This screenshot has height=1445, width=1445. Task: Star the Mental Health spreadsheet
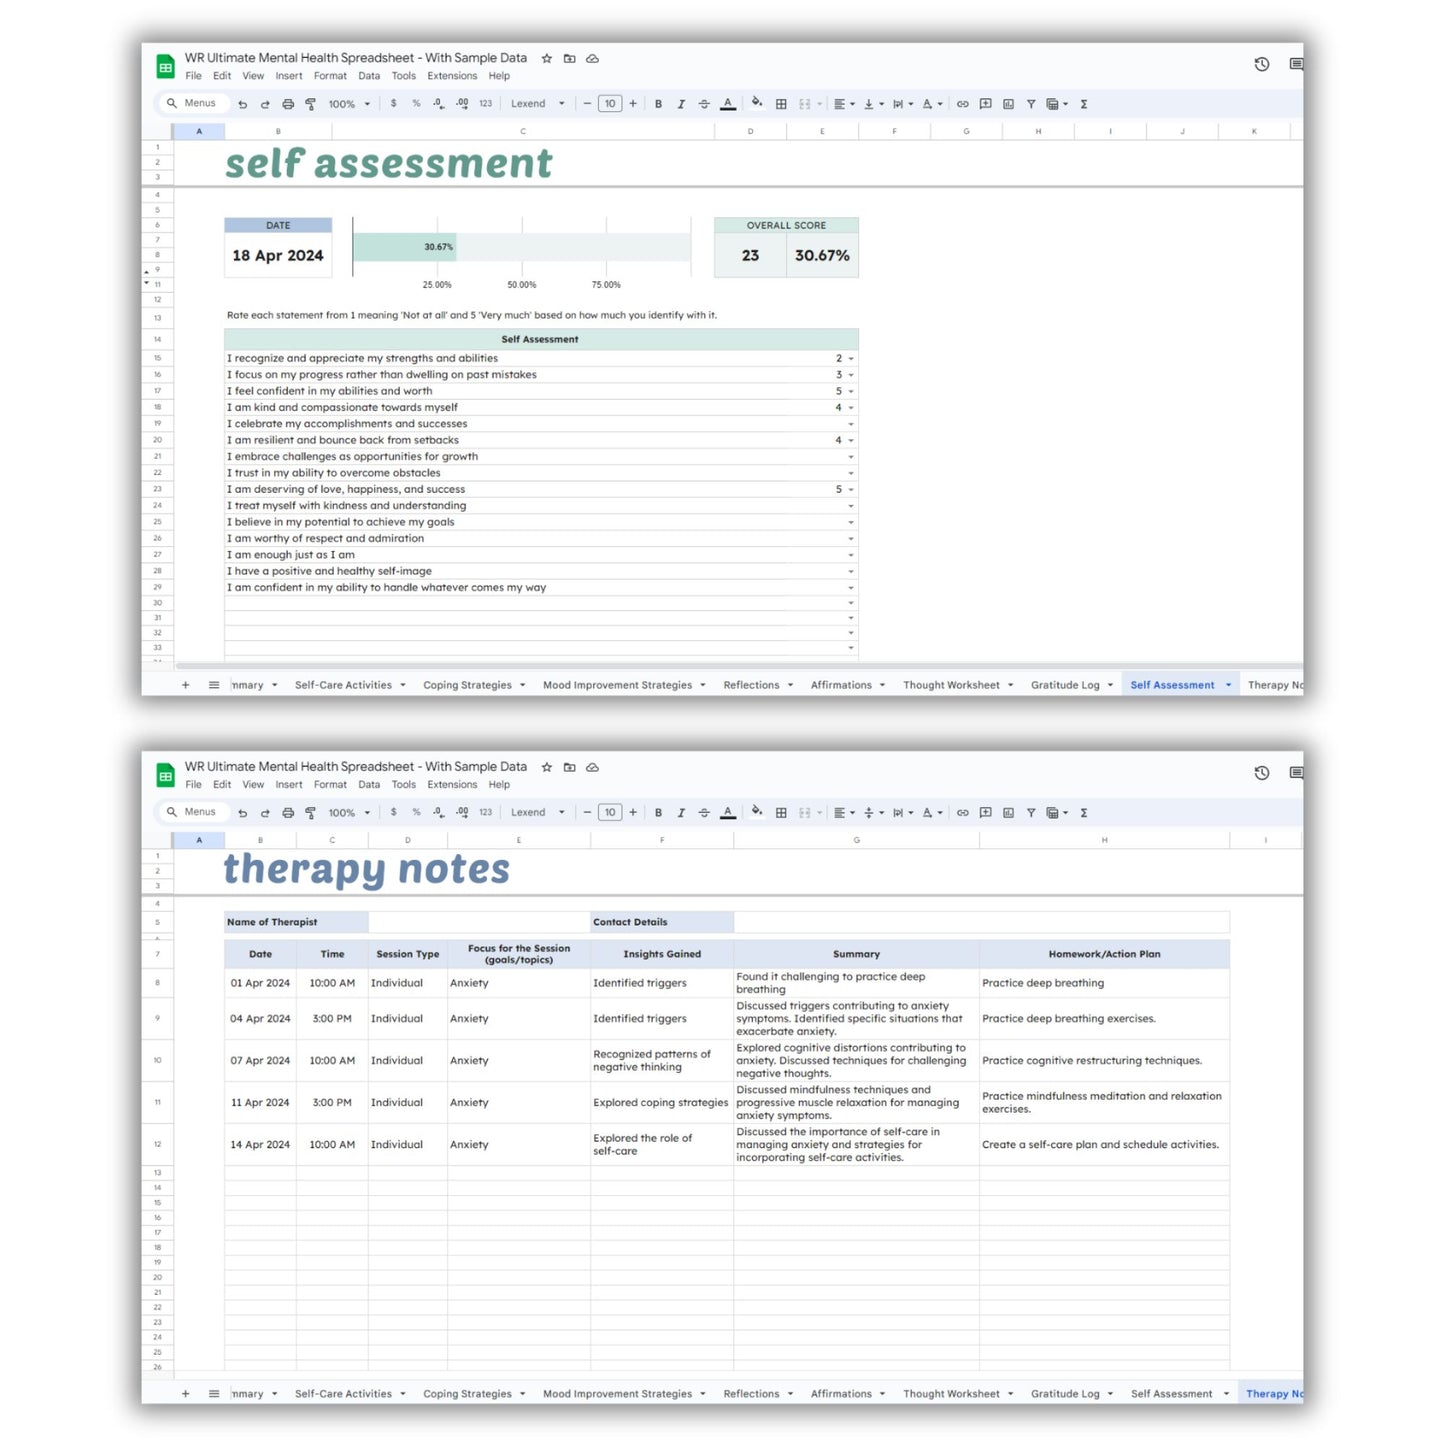pyautogui.click(x=546, y=58)
